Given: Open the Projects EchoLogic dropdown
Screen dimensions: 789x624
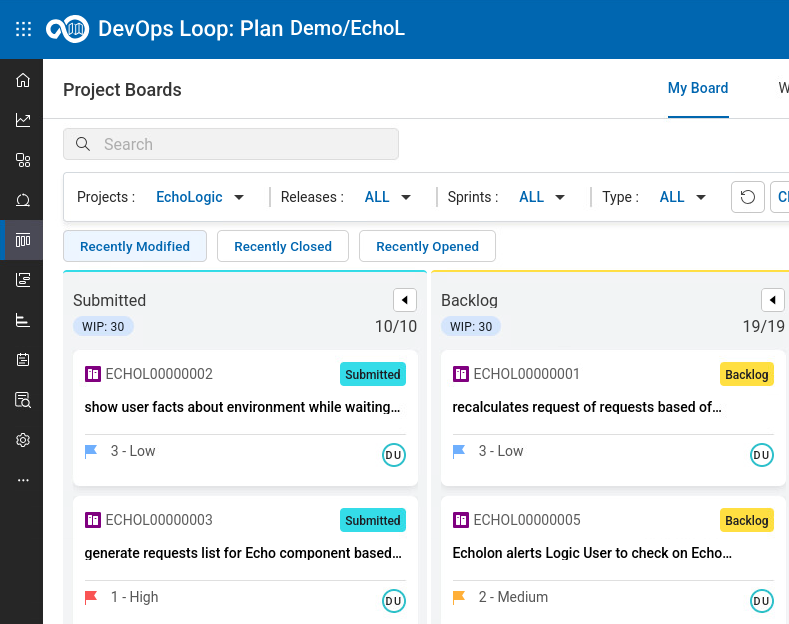Looking at the screenshot, I should (x=200, y=197).
